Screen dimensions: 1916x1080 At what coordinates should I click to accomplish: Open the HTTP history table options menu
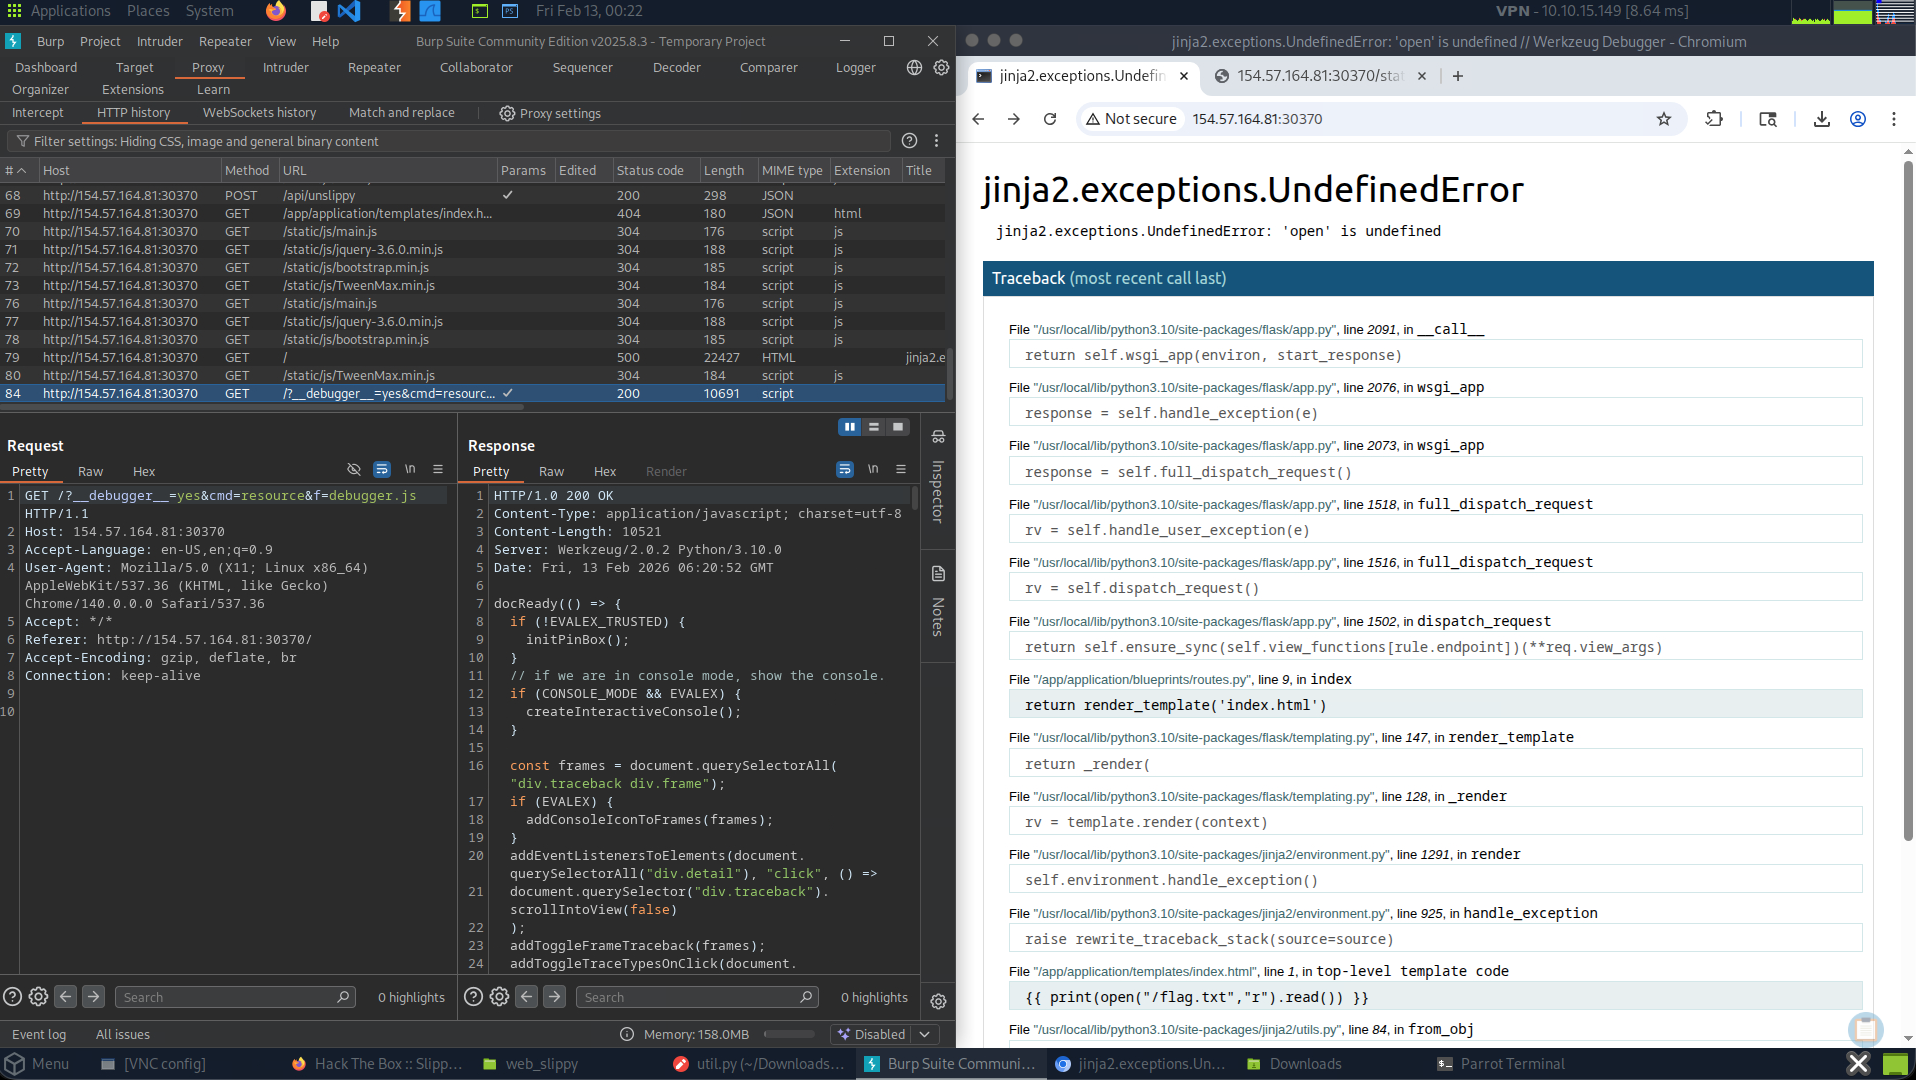pos(936,141)
